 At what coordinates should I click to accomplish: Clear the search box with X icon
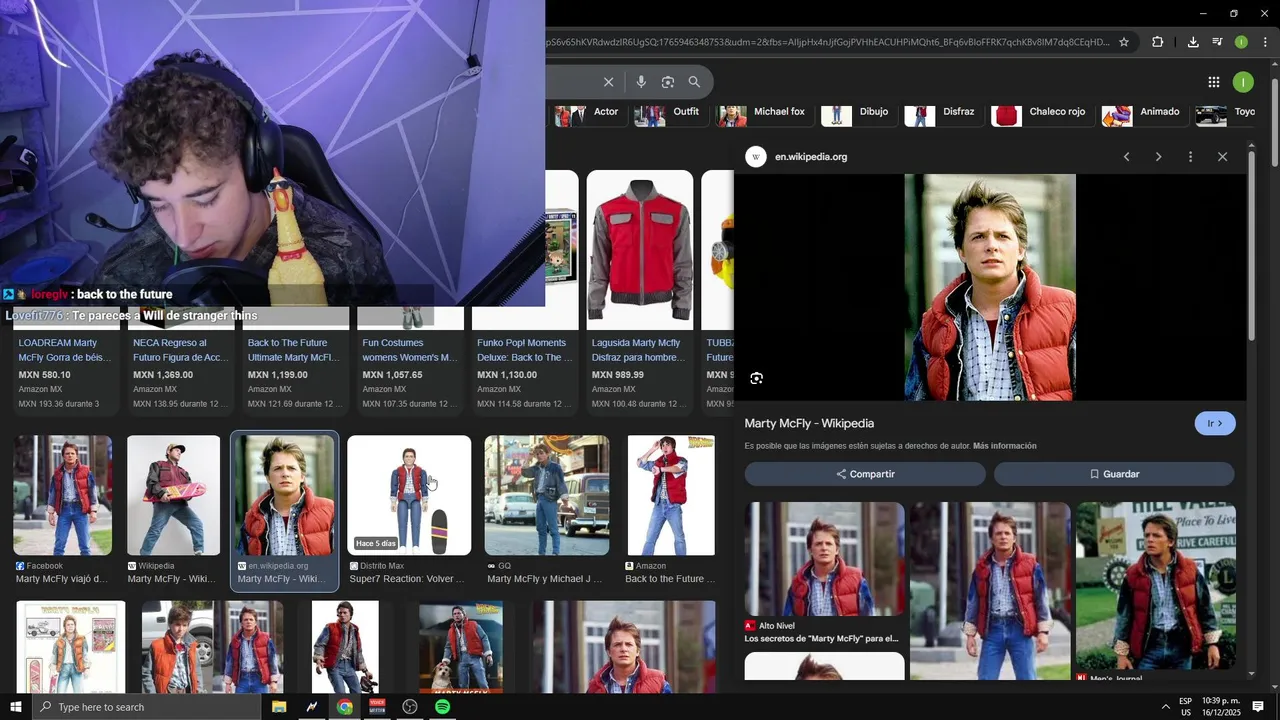pyautogui.click(x=608, y=82)
